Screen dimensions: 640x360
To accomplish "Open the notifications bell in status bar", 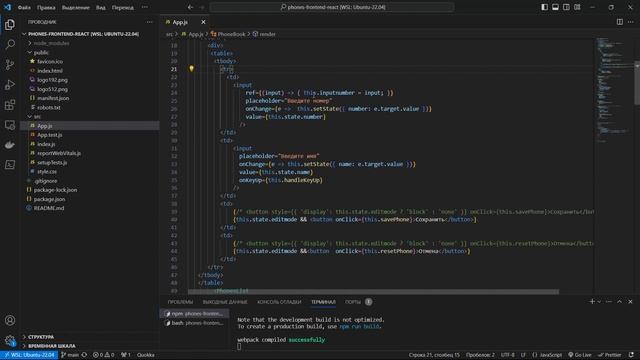I will pyautogui.click(x=631, y=355).
